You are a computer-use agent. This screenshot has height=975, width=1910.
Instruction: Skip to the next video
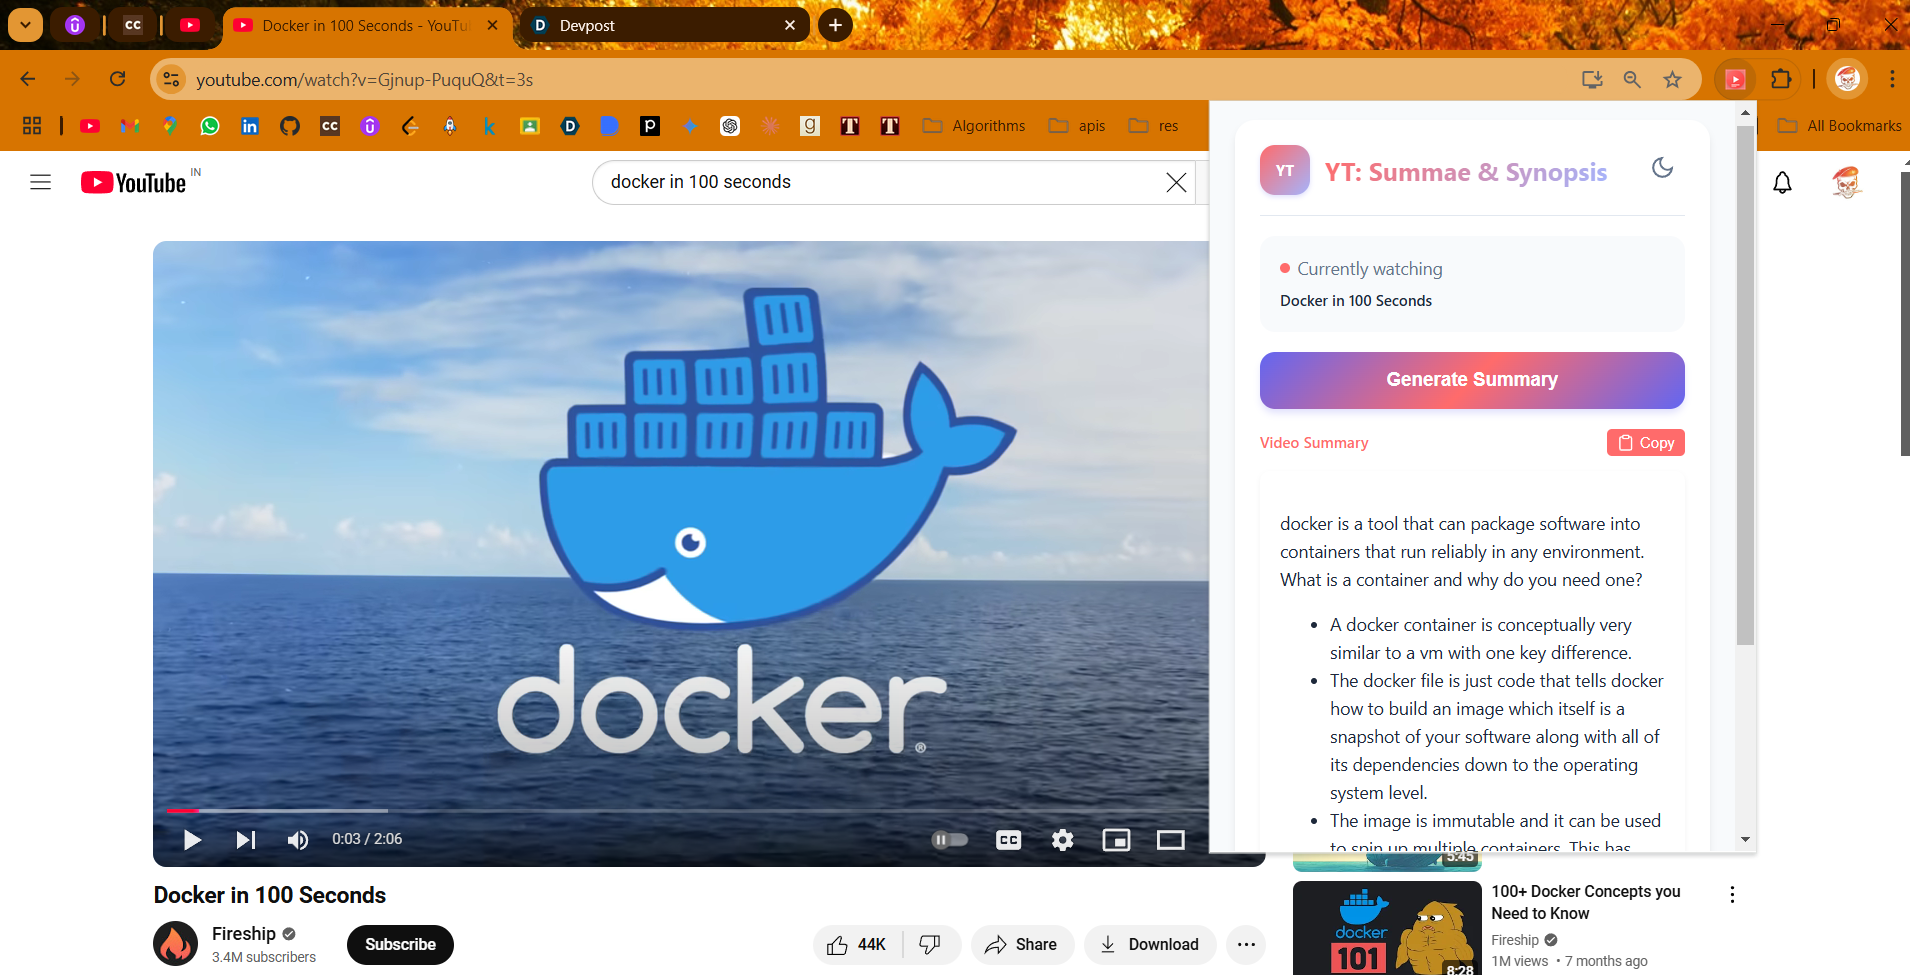245,840
